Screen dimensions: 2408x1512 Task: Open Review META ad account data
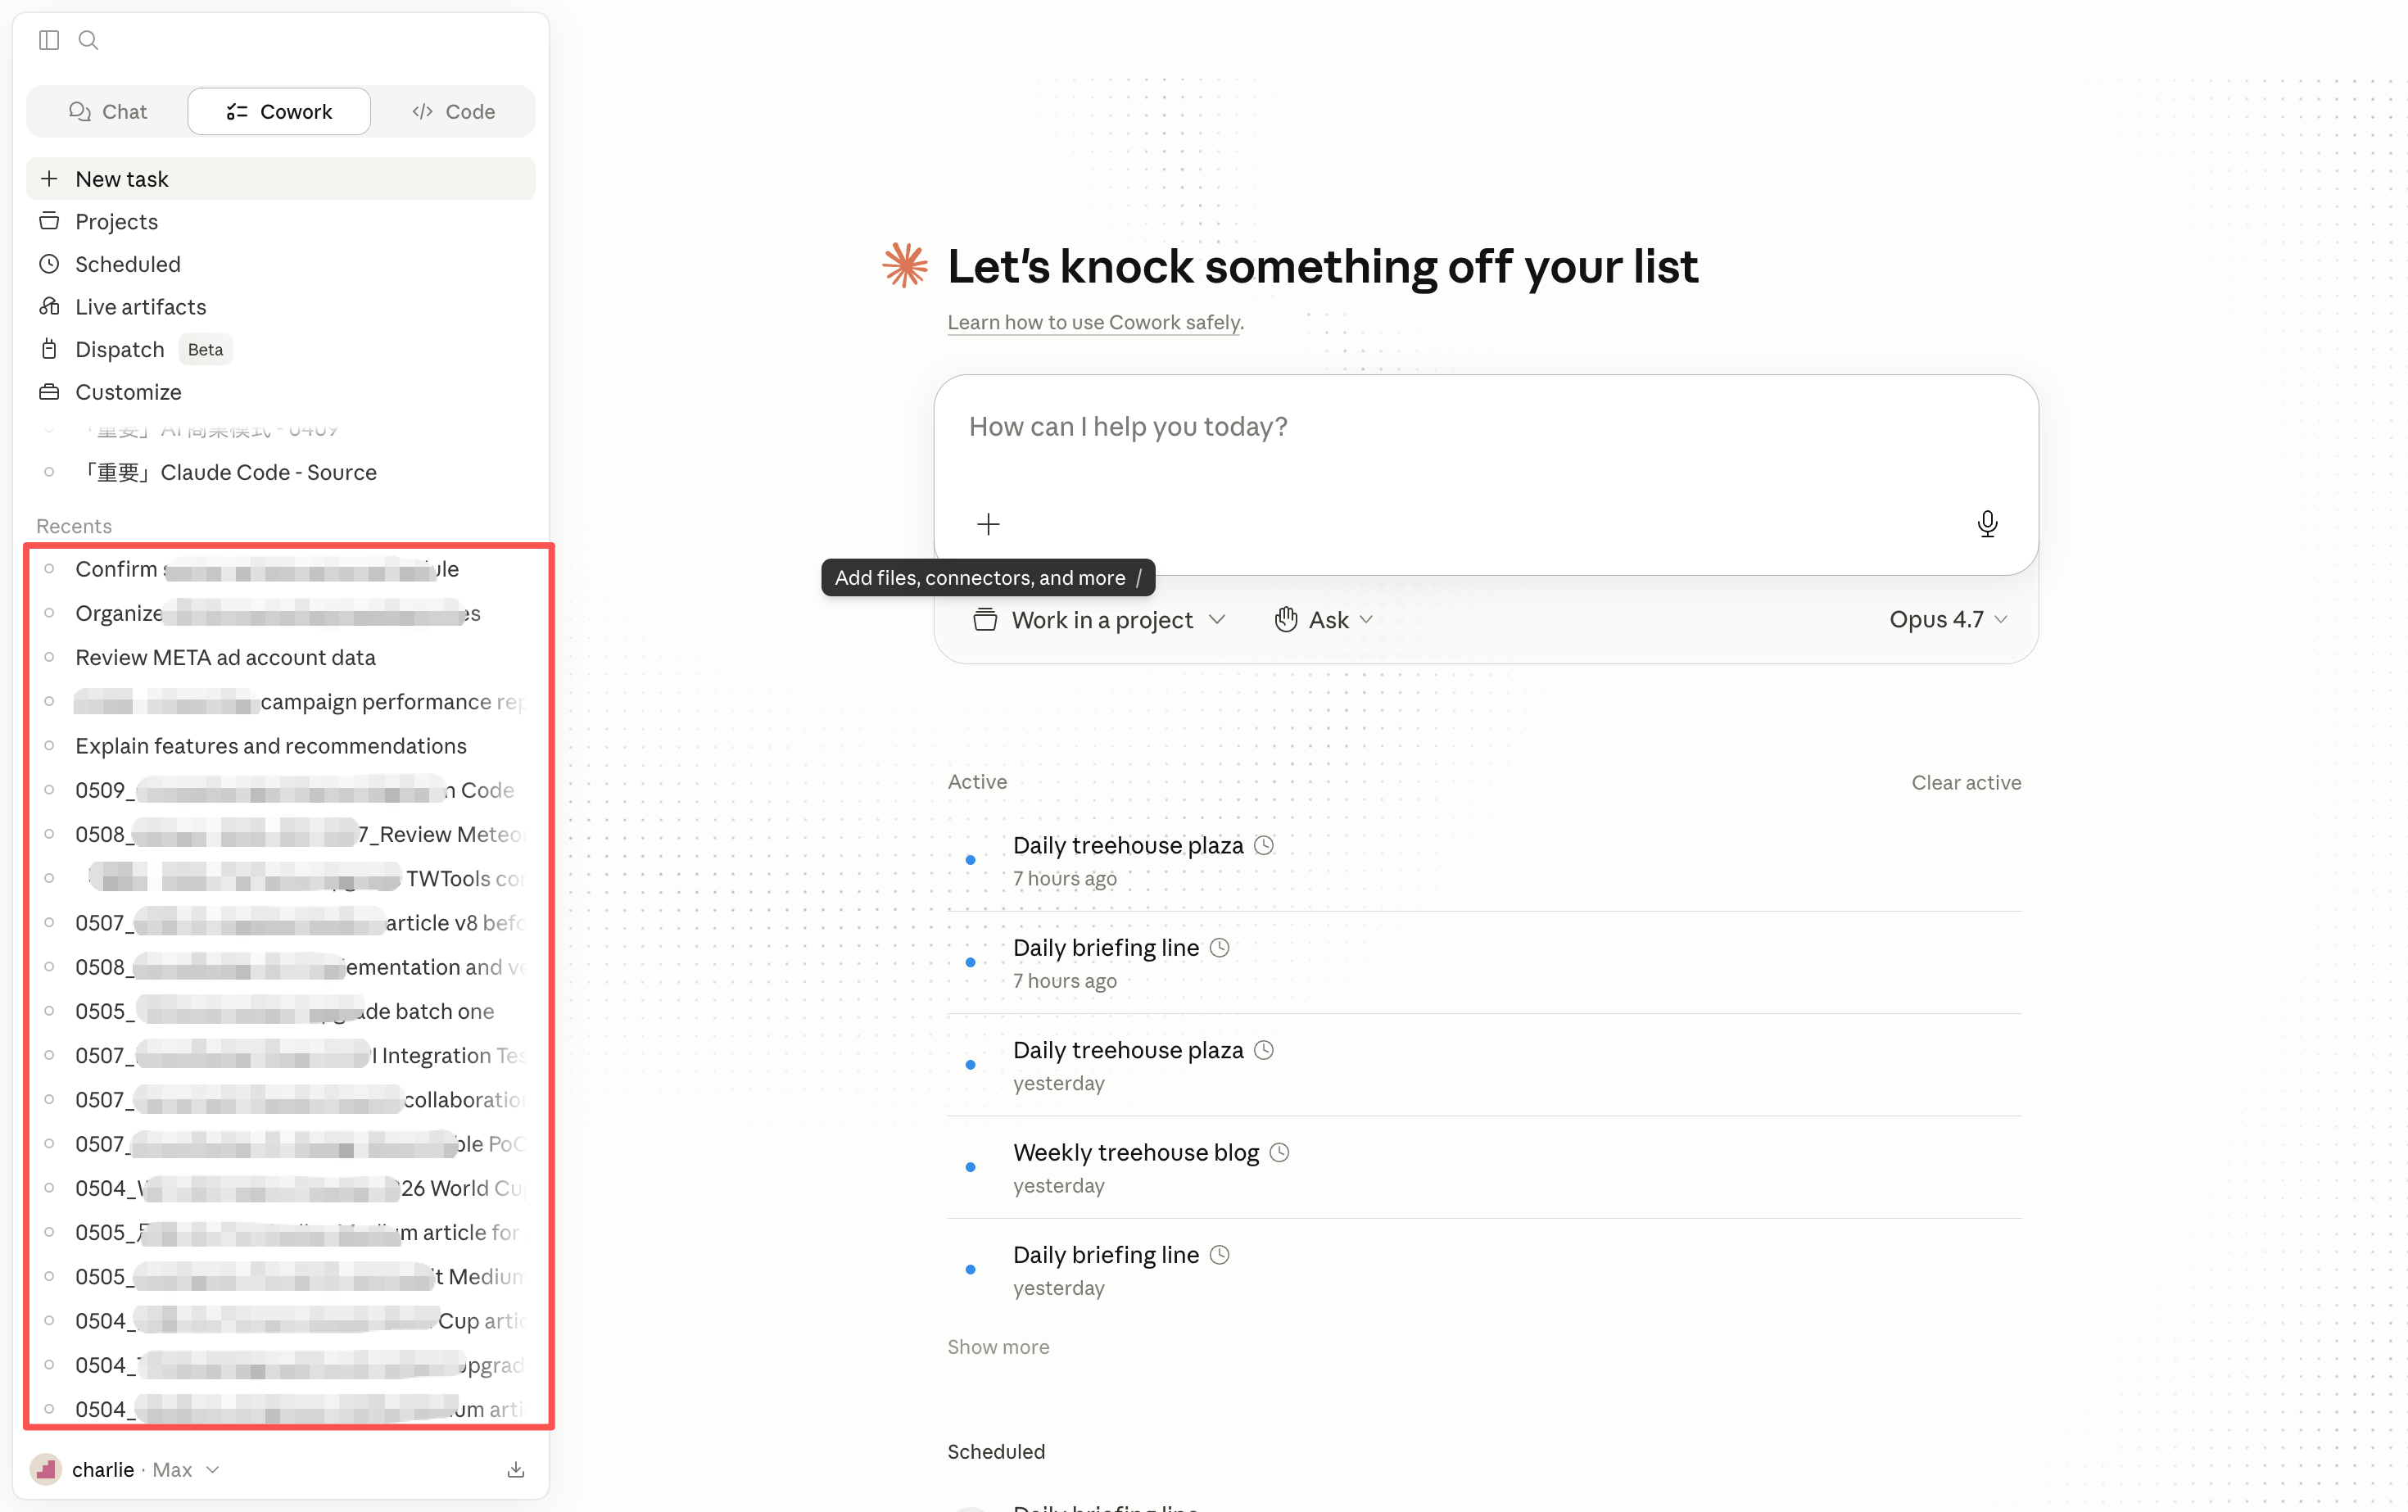point(281,657)
